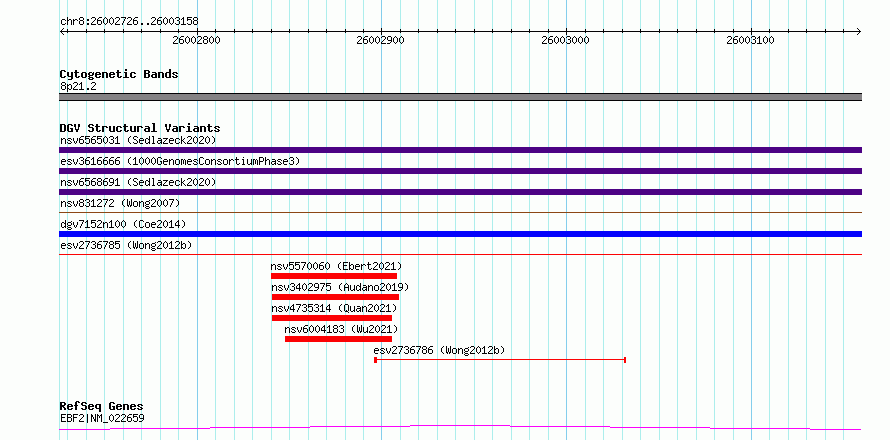The height and width of the screenshot is (440, 890).
Task: Click the Cytogenetic Bands track title
Action: 119,74
